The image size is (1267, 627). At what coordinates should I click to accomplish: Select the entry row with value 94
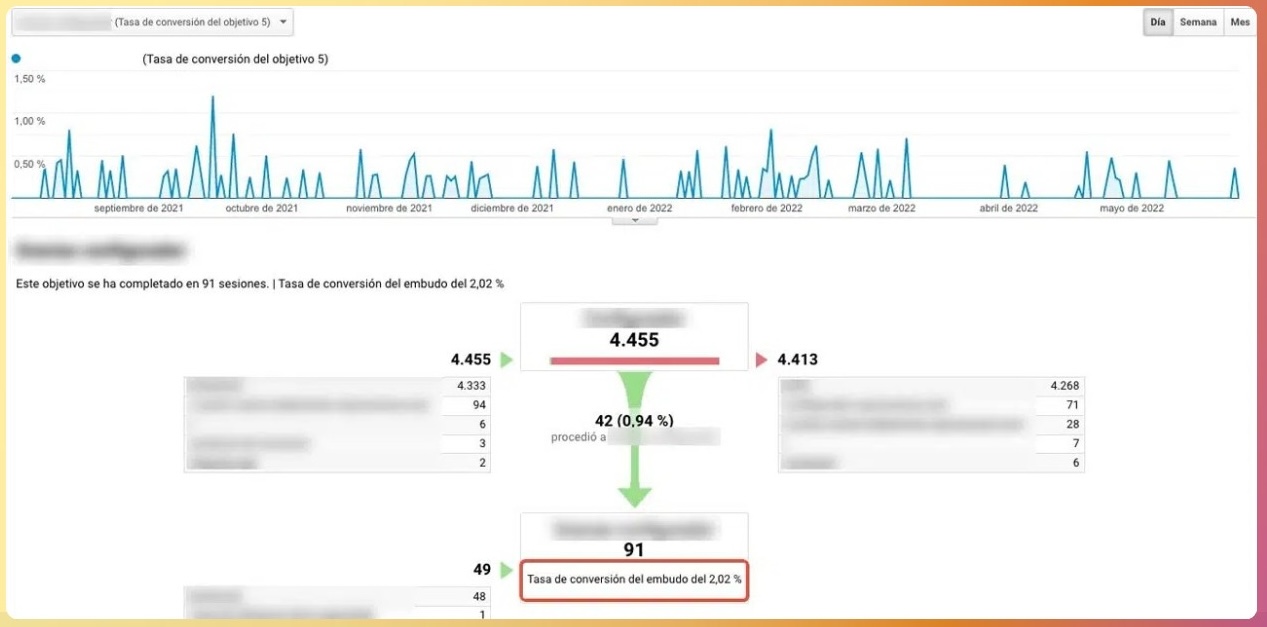[x=336, y=405]
